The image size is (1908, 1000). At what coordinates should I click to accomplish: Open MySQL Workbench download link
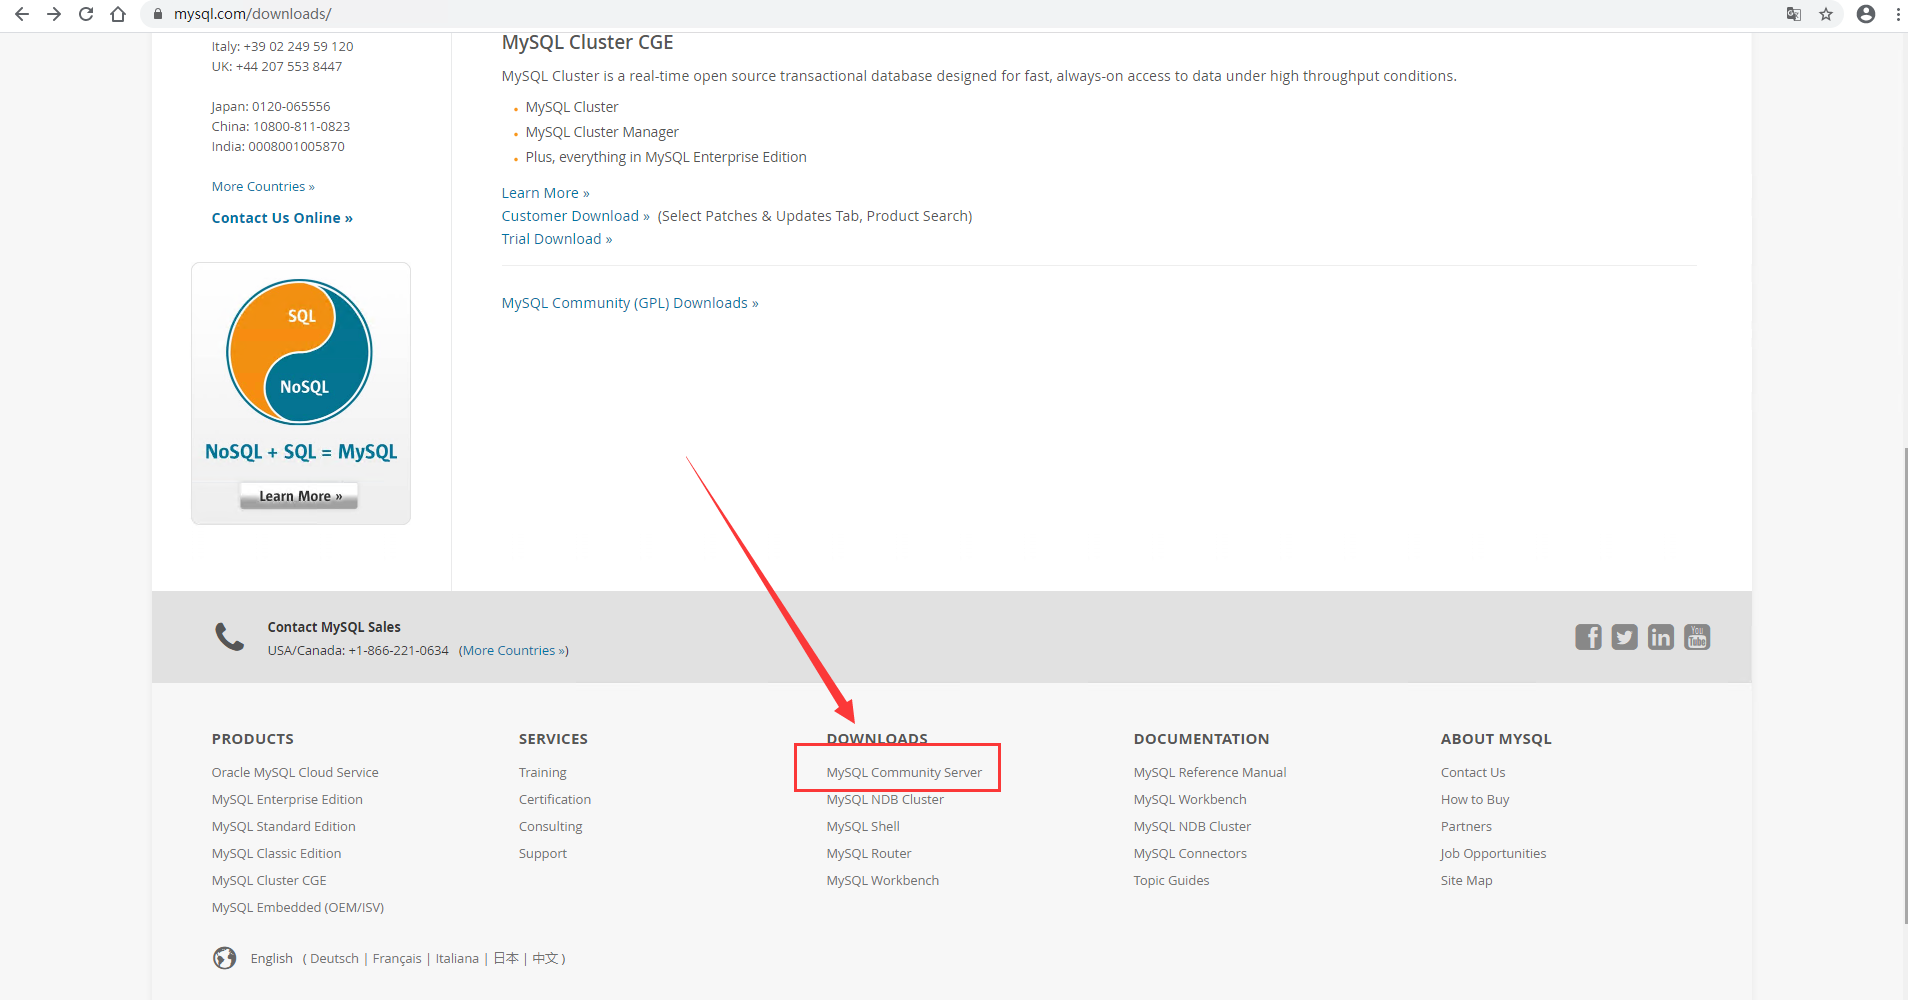tap(883, 881)
